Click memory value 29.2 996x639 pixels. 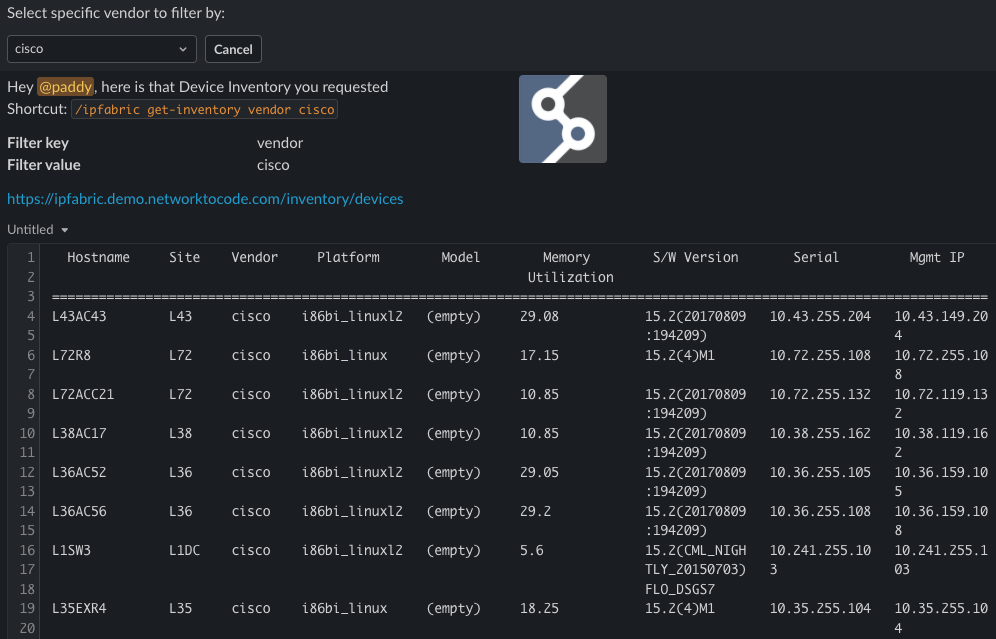coord(535,511)
